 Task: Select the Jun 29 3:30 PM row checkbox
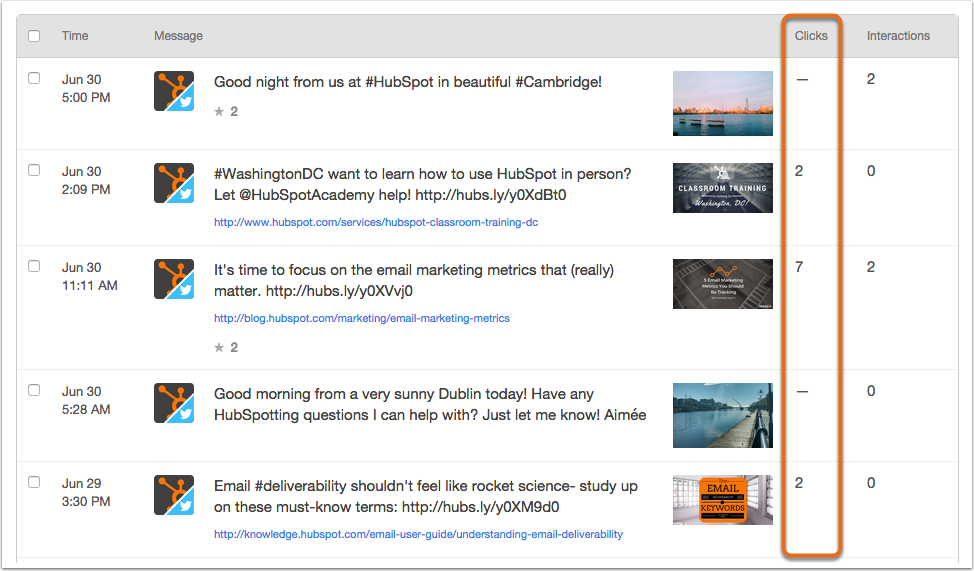[x=34, y=482]
